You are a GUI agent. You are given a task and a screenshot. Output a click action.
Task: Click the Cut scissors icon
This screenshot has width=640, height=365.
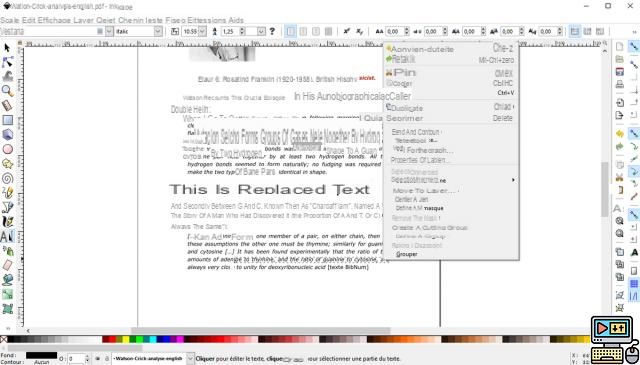pos(620,178)
